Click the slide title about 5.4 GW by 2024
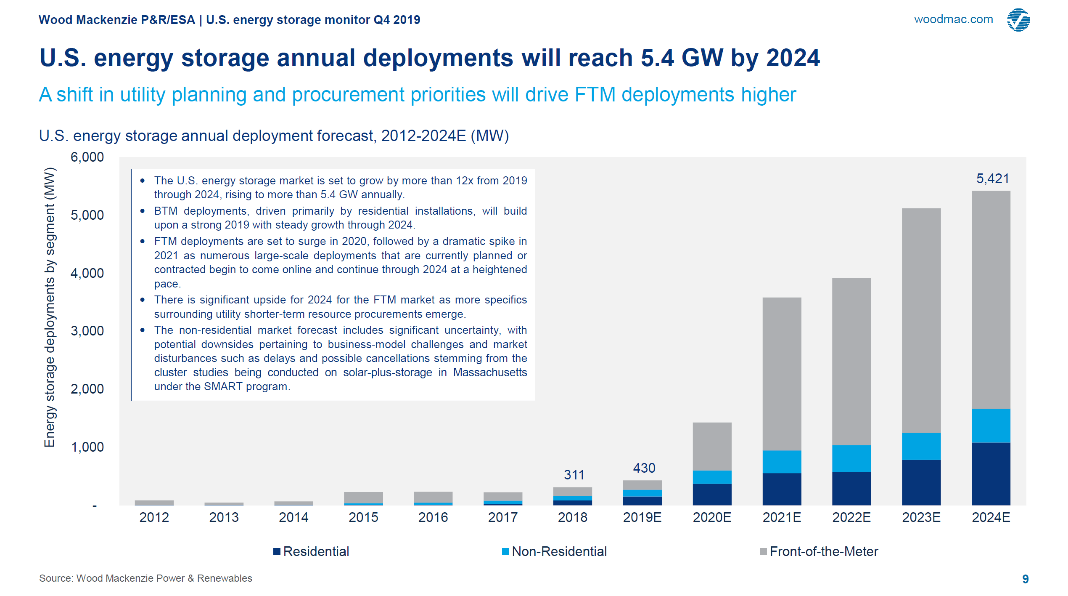The image size is (1068, 596). click(430, 58)
